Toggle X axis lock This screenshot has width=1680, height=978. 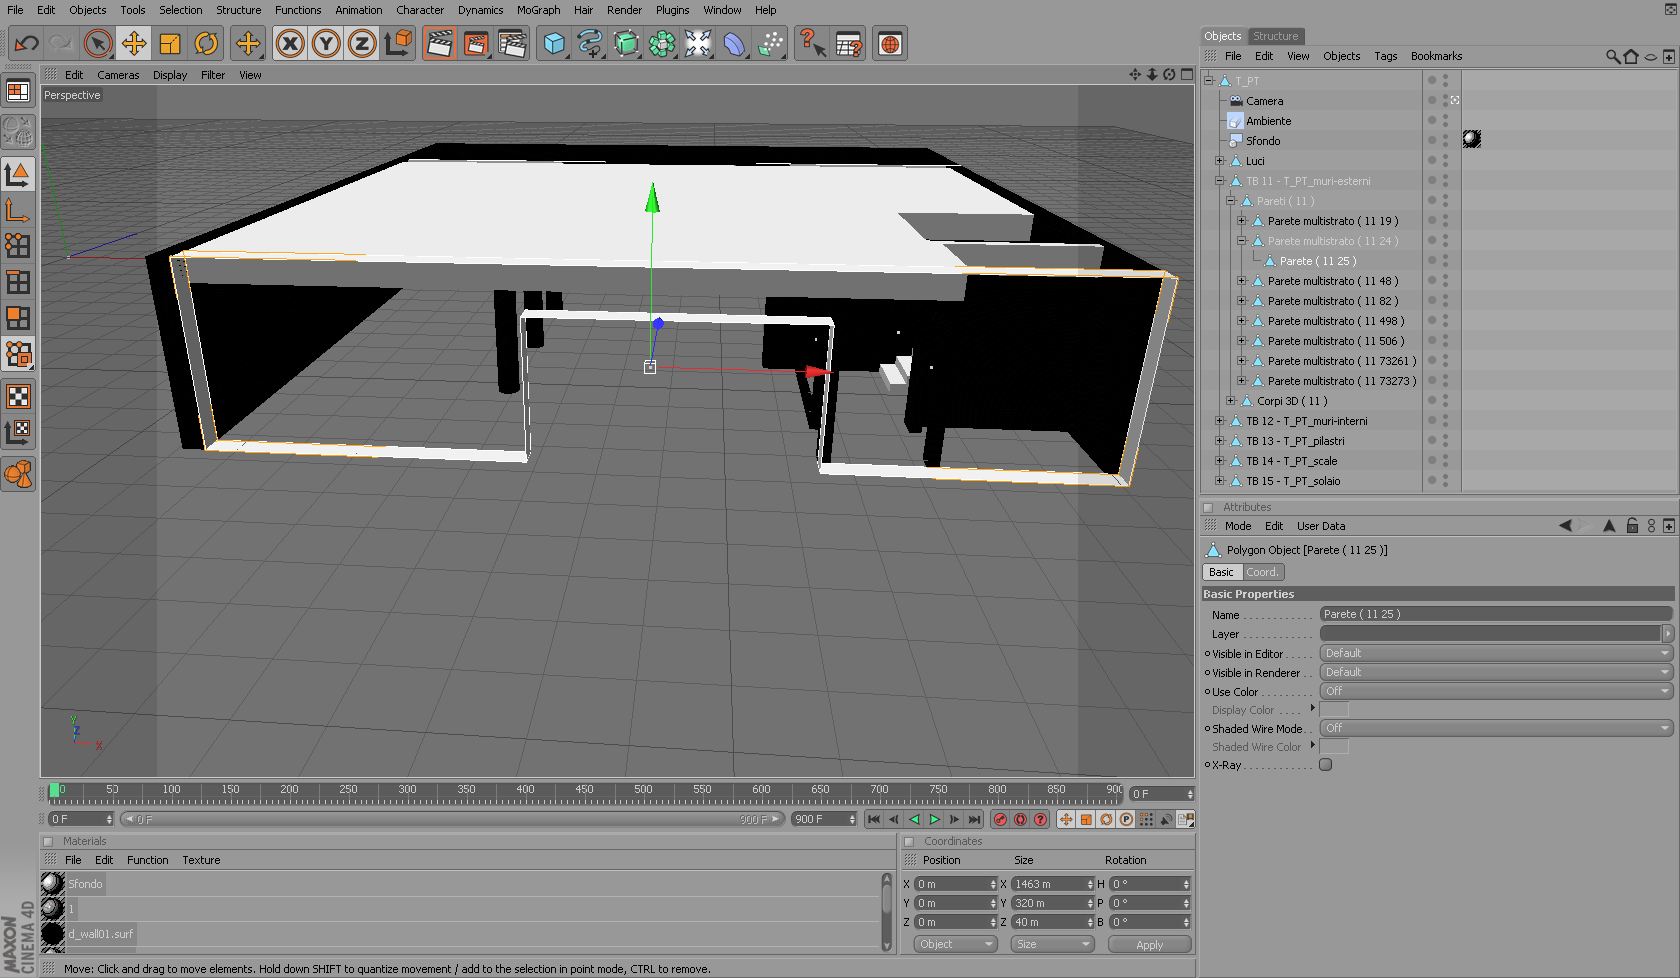point(290,44)
